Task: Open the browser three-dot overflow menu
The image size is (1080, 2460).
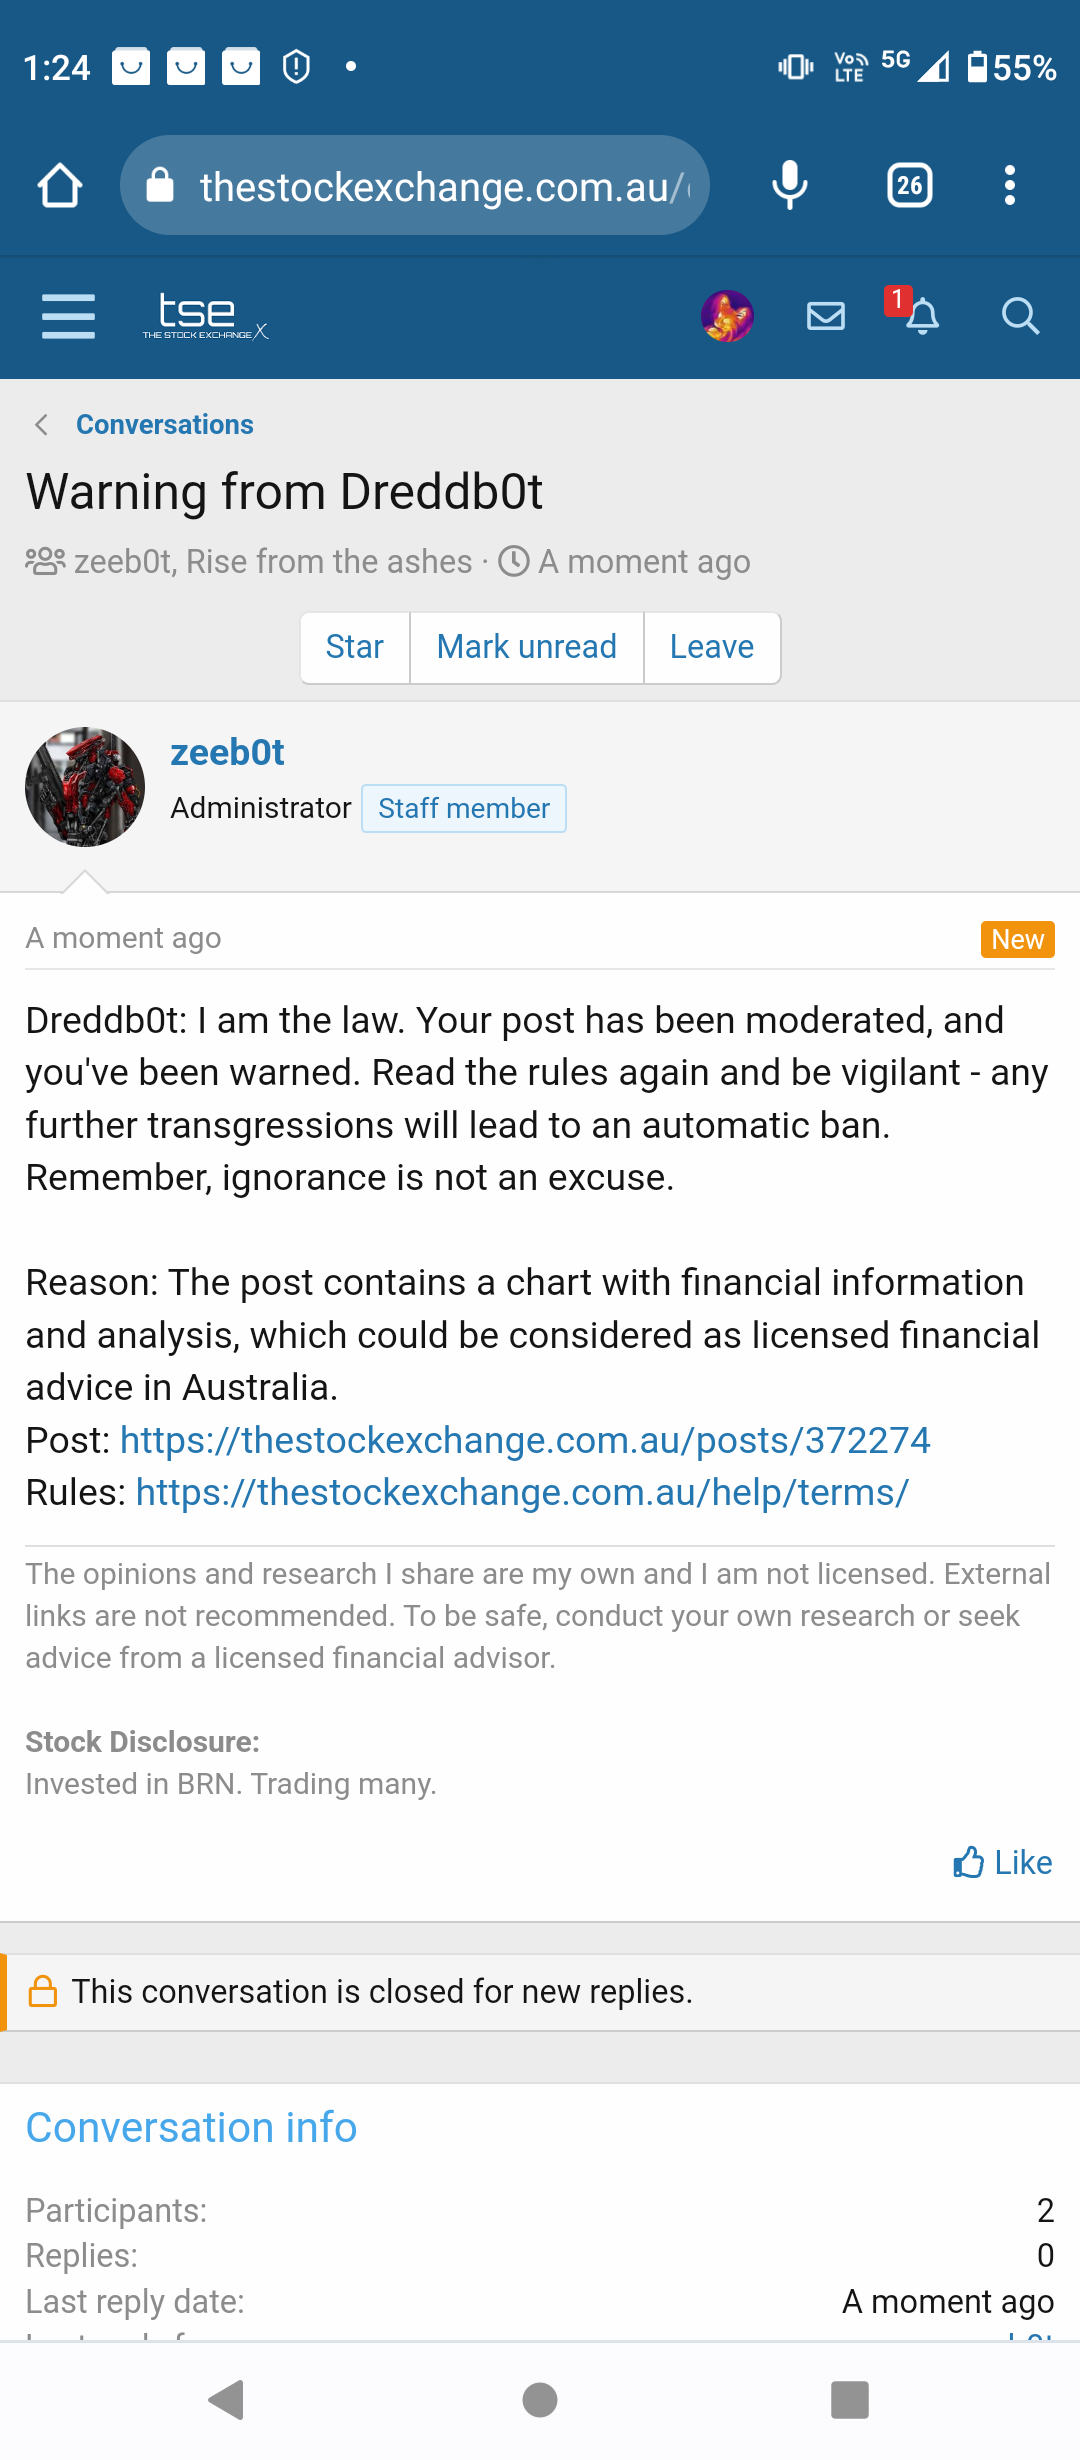Action: (x=1010, y=186)
